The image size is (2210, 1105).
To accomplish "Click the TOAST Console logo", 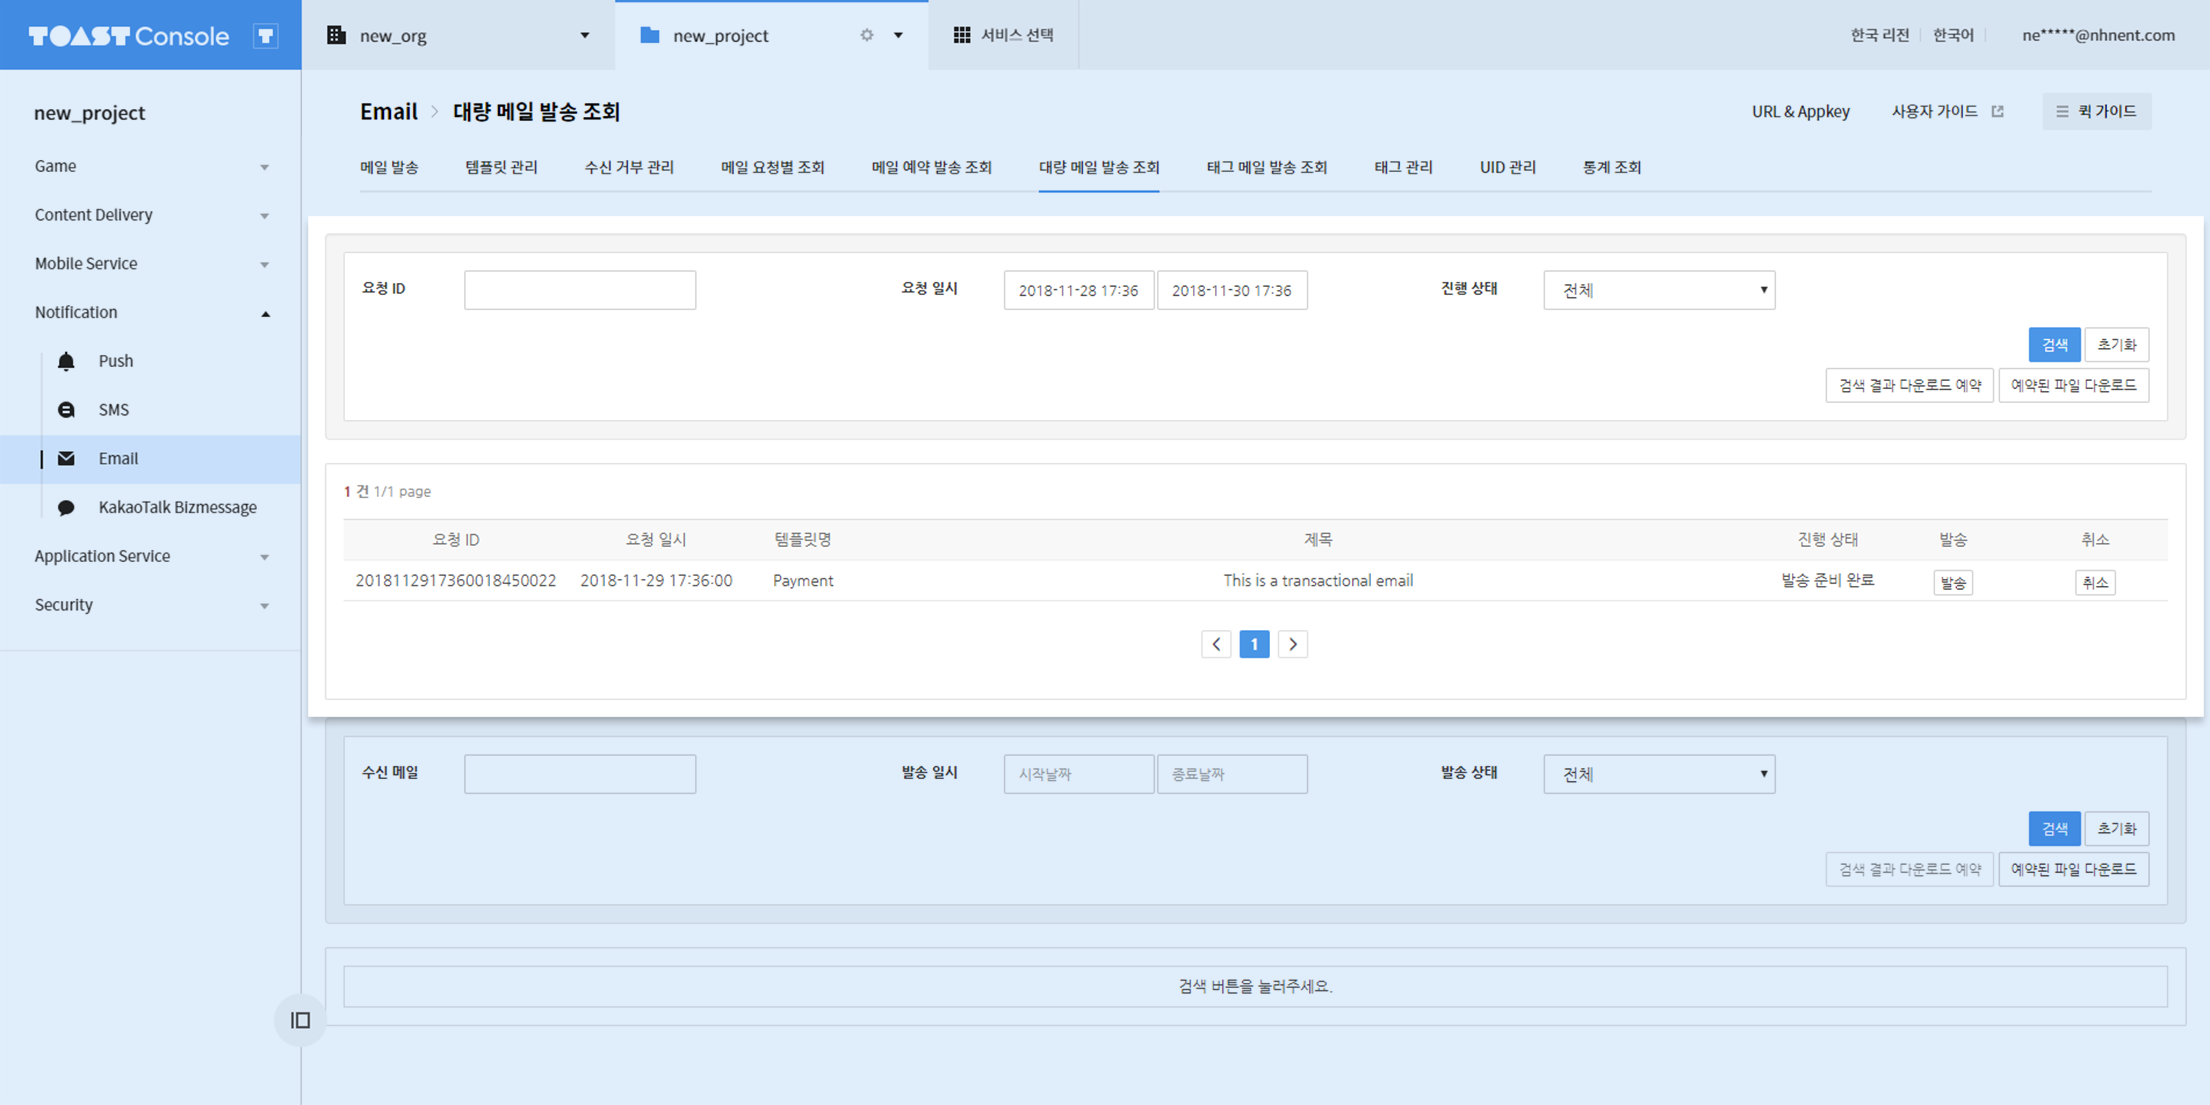I will click(x=129, y=36).
